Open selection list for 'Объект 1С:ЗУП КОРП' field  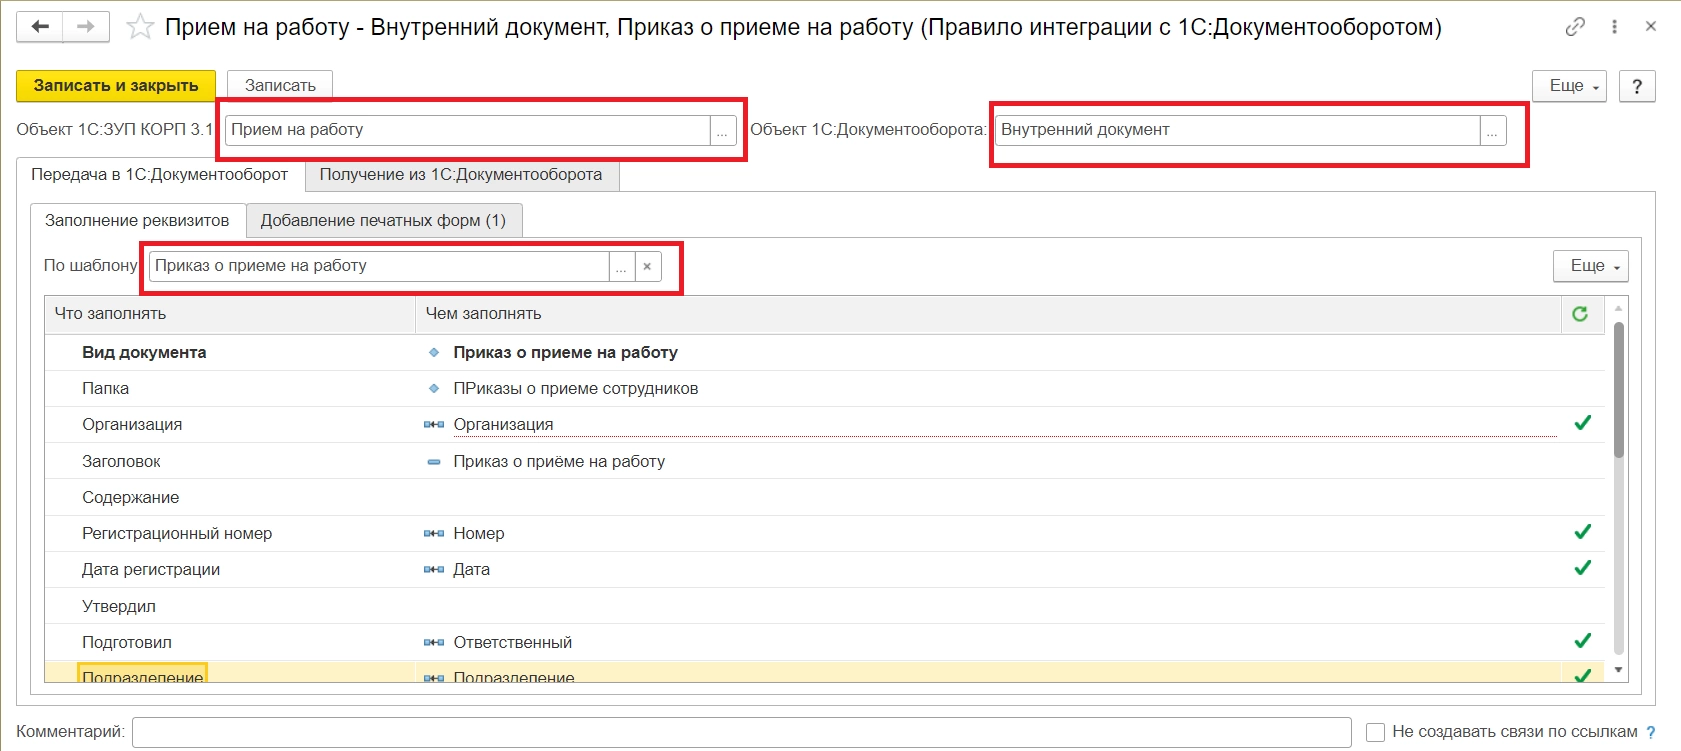(x=722, y=131)
